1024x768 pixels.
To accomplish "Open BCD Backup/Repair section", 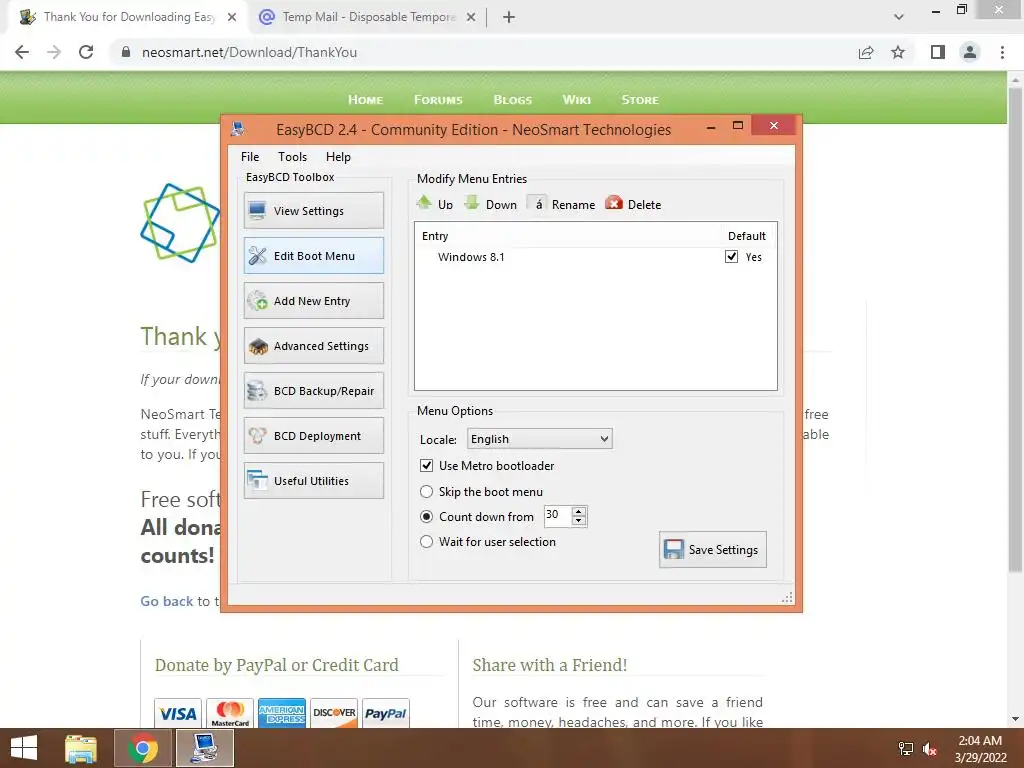I will pyautogui.click(x=313, y=391).
